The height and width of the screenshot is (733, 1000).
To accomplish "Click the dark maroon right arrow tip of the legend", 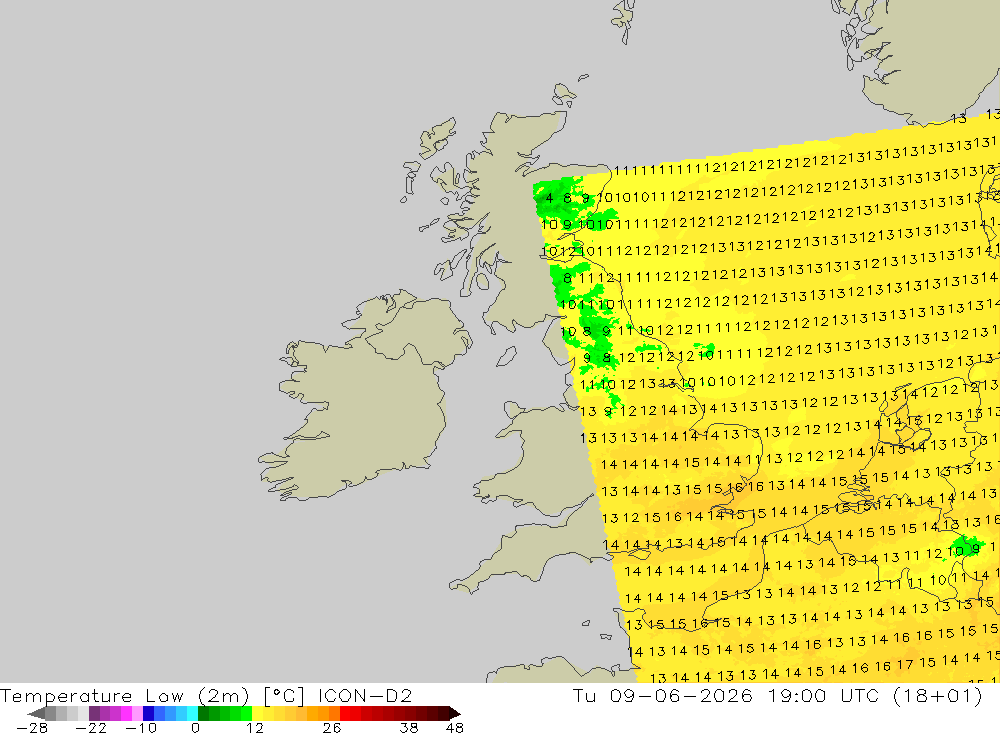I will pos(455,713).
